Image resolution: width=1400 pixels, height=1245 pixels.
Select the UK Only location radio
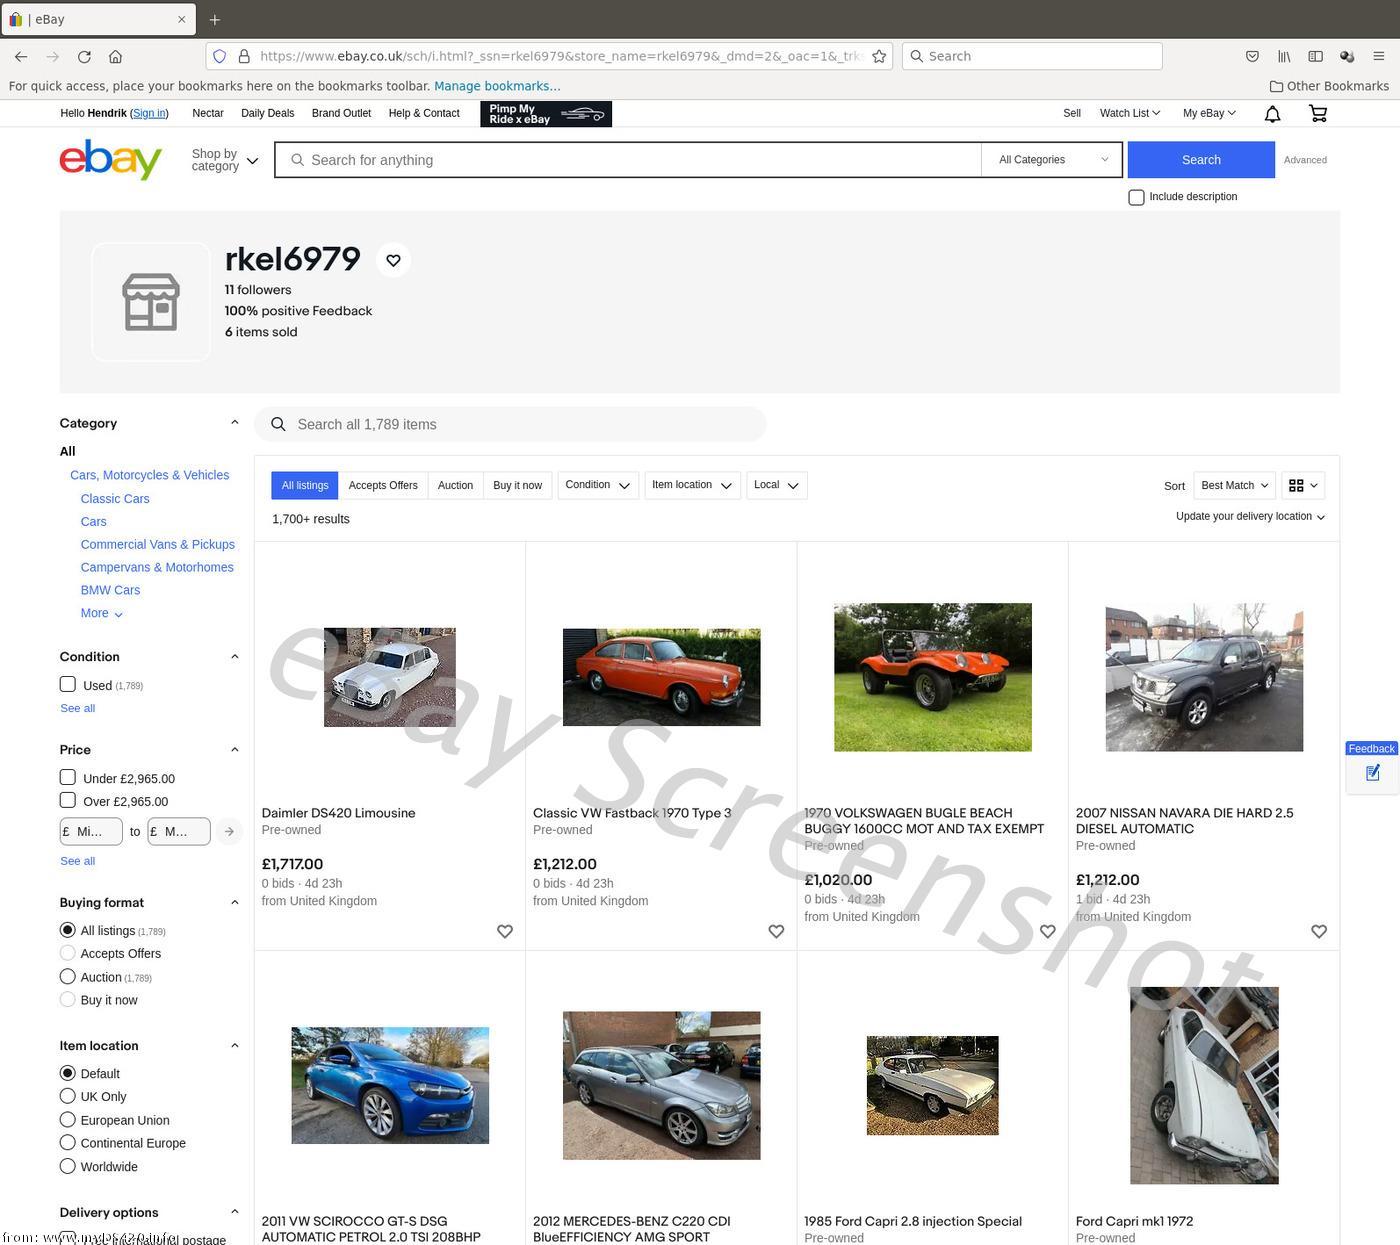pyautogui.click(x=68, y=1096)
